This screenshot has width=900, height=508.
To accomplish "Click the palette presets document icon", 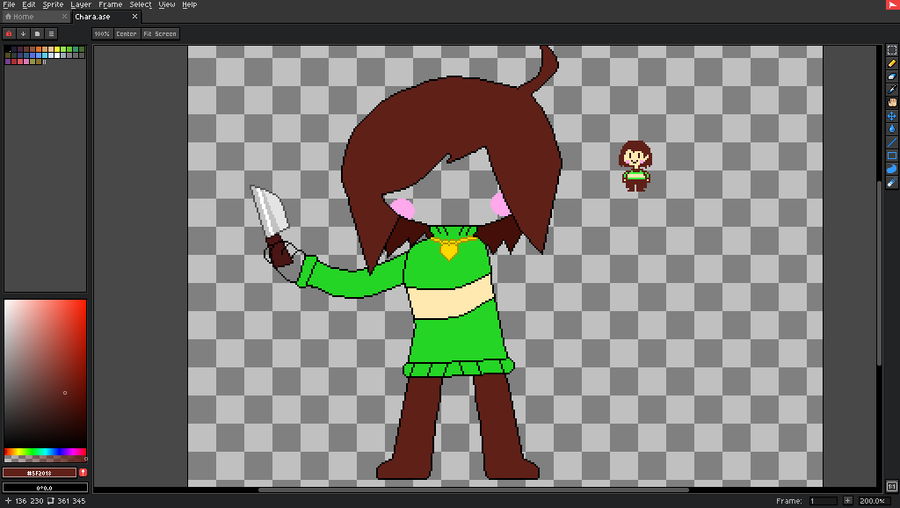I will 37,34.
